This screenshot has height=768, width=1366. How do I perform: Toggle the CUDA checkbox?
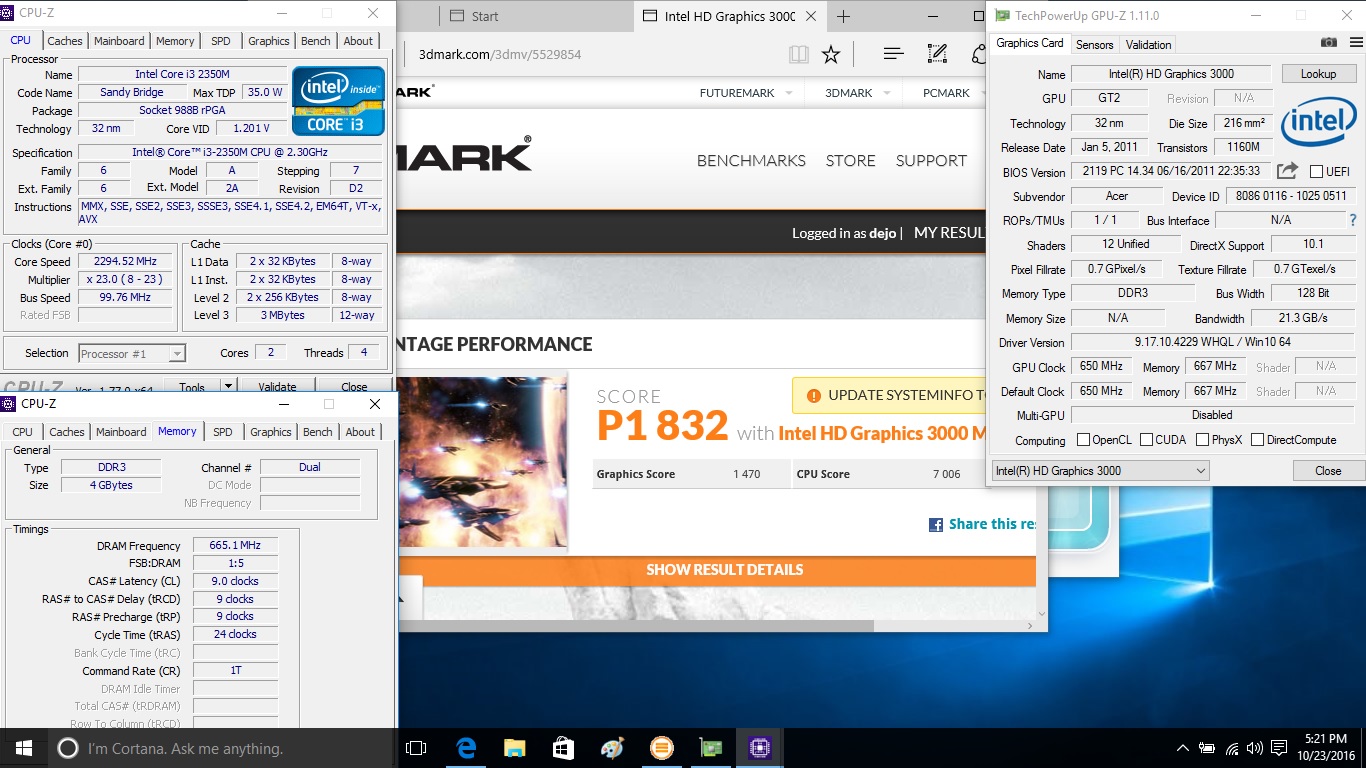pyautogui.click(x=1147, y=440)
